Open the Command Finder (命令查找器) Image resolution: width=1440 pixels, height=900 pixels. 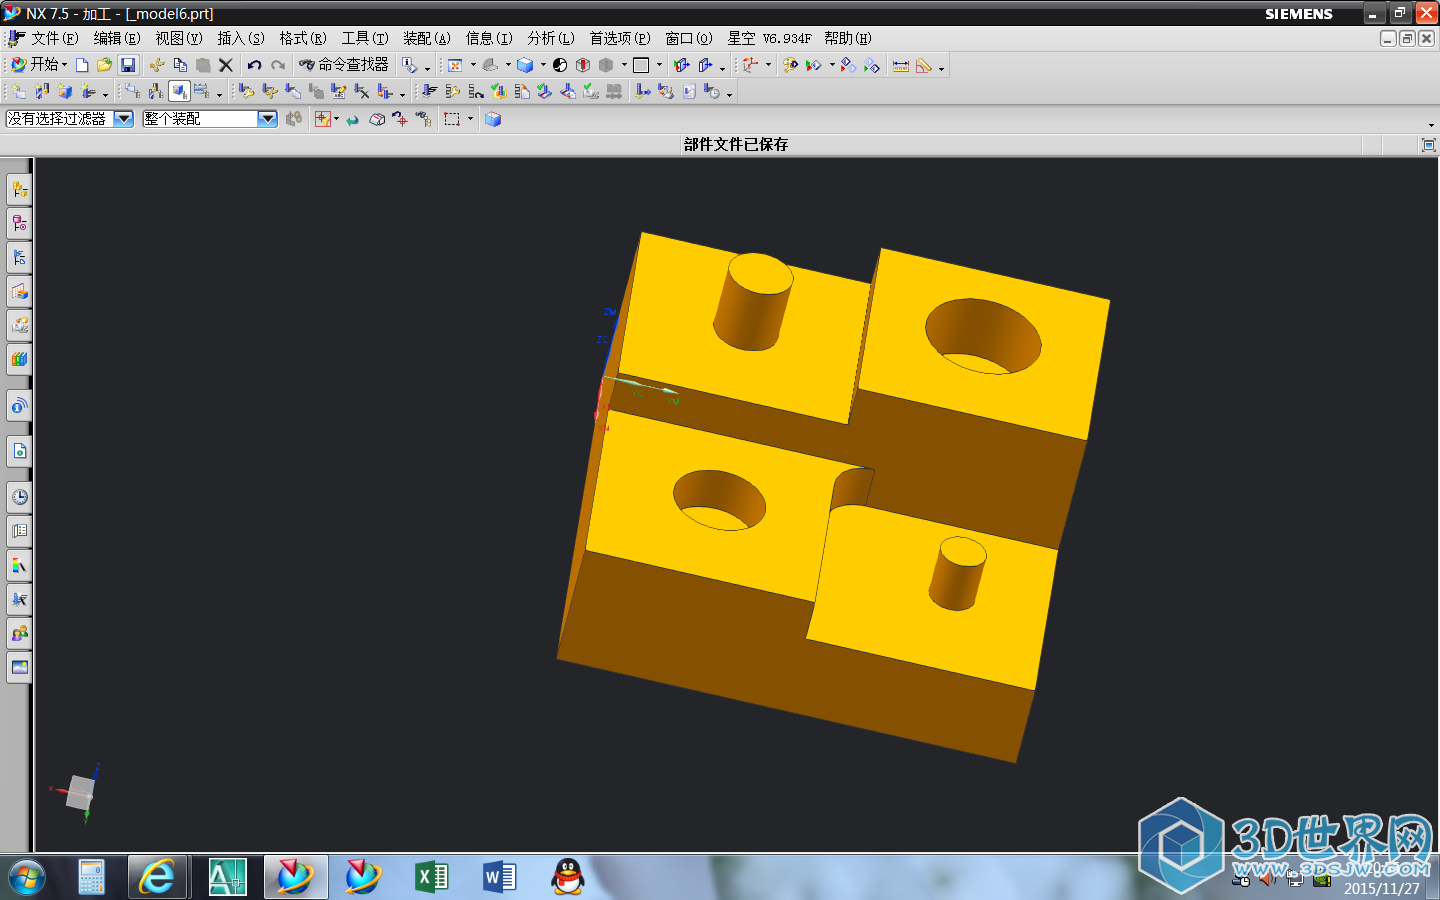[344, 65]
